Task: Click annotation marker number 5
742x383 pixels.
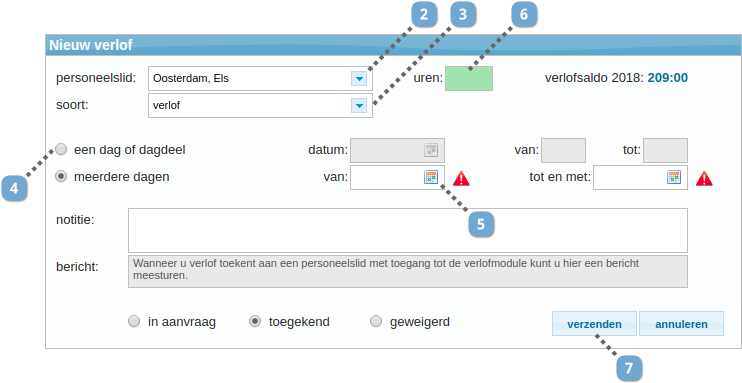Action: click(x=481, y=224)
